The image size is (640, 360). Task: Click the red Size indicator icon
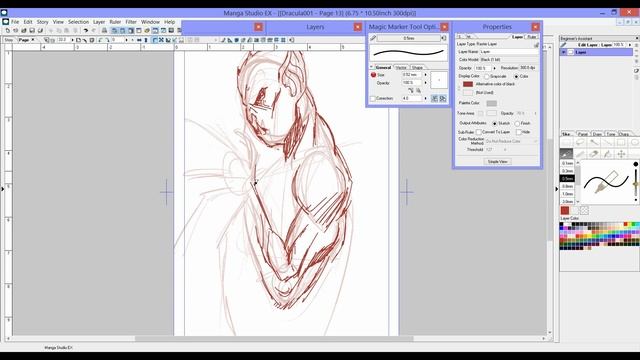(x=373, y=75)
